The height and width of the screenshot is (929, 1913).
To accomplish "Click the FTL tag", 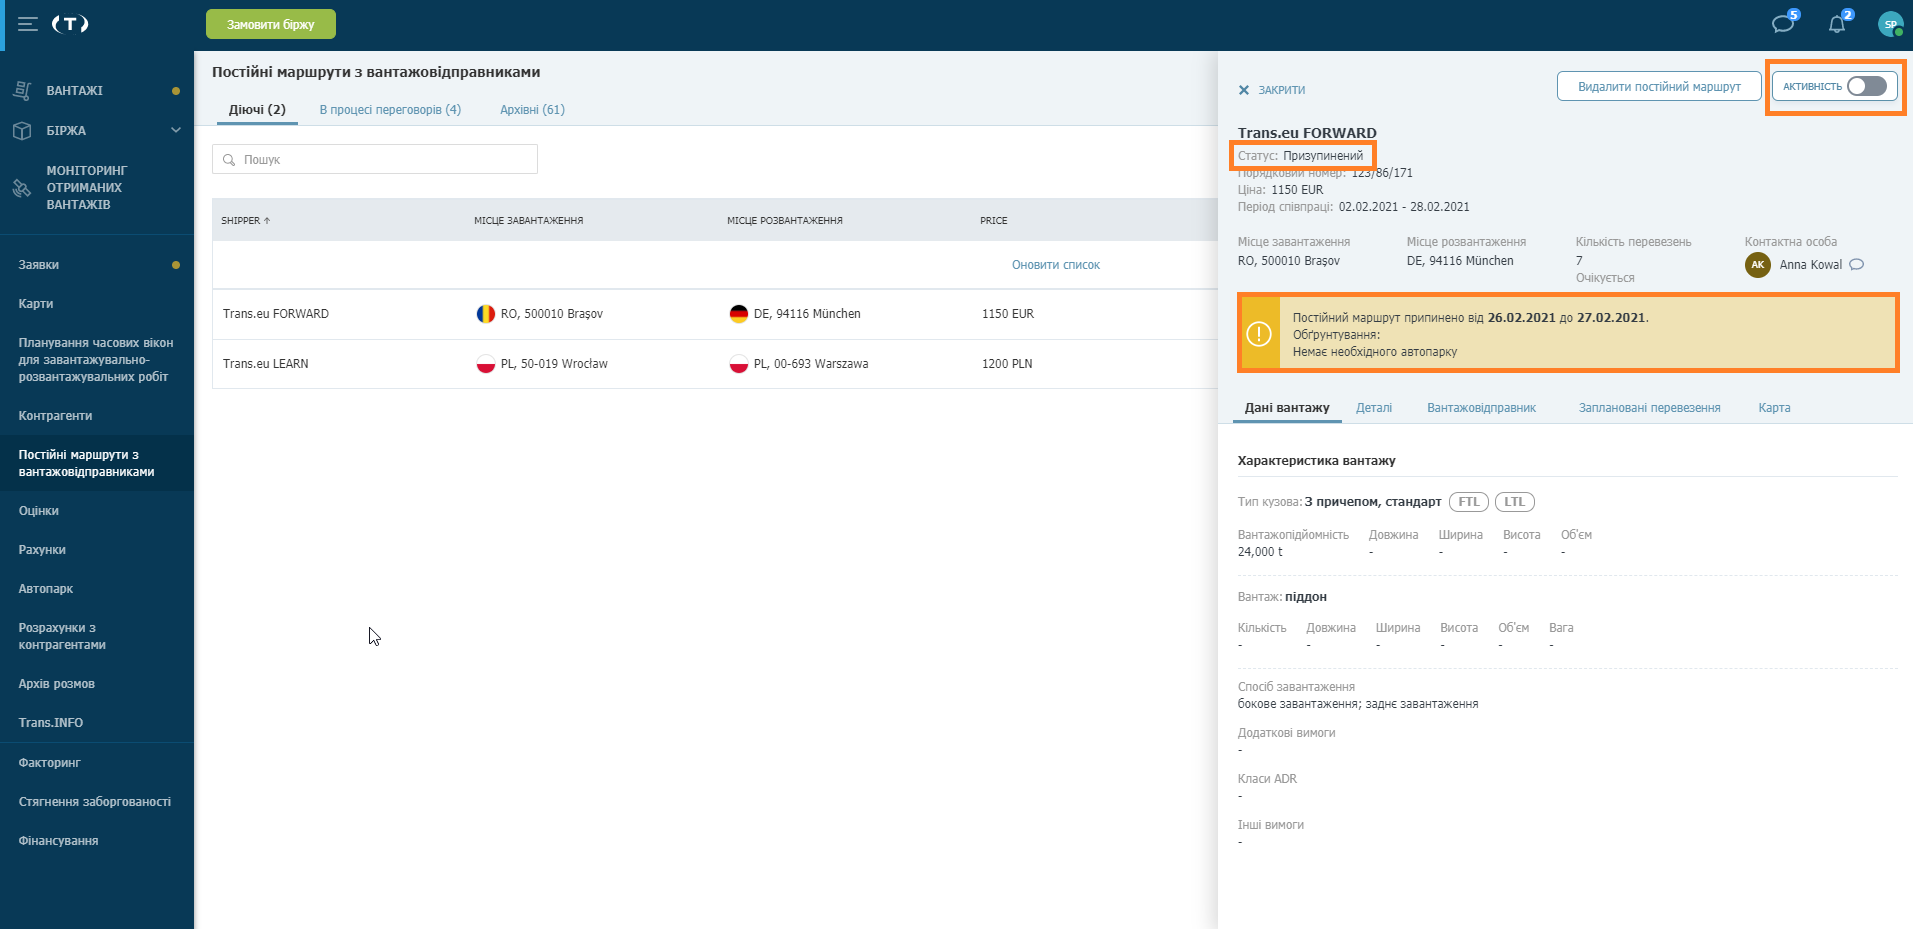I will click(1468, 502).
